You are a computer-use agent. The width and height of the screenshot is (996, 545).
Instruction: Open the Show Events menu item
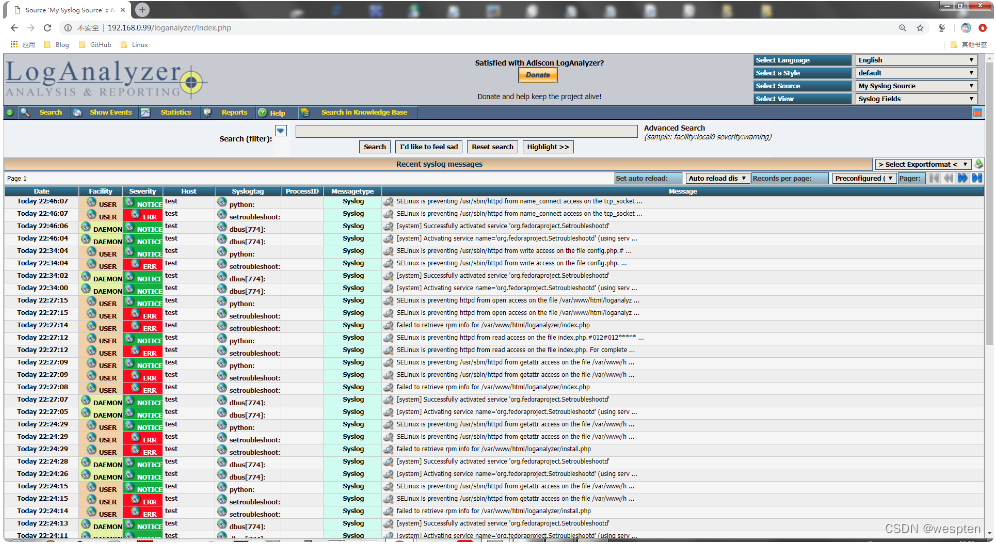pos(111,112)
